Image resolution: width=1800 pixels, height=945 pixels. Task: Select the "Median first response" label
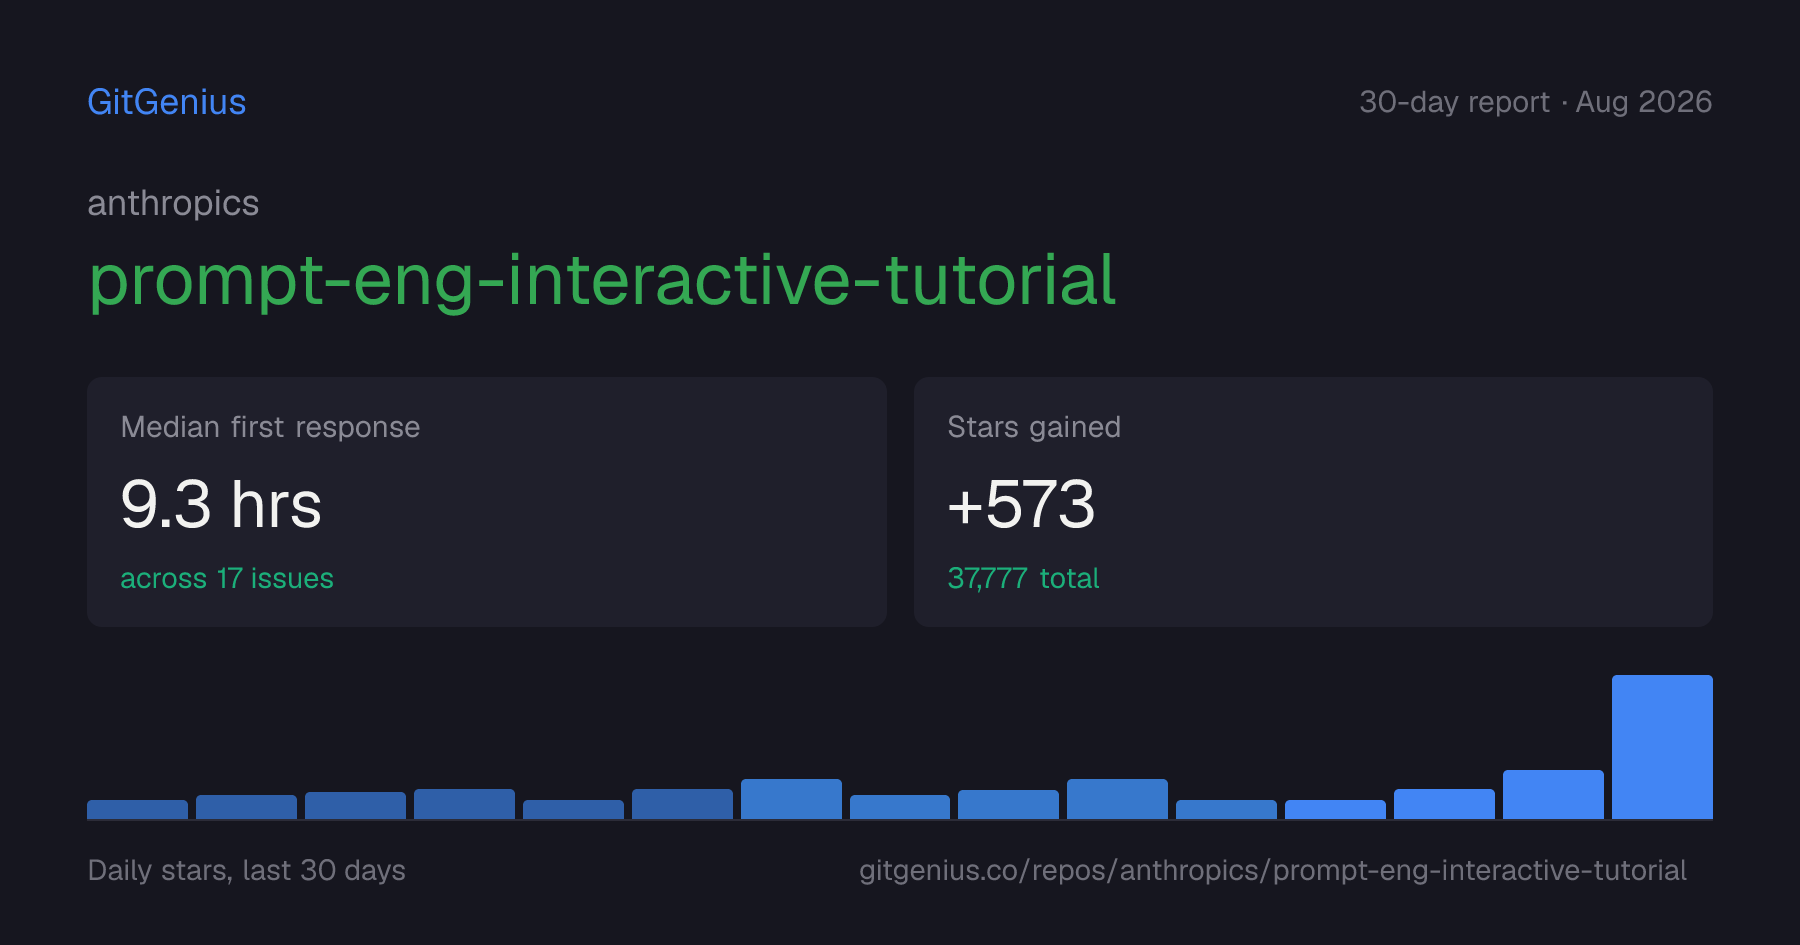point(270,427)
